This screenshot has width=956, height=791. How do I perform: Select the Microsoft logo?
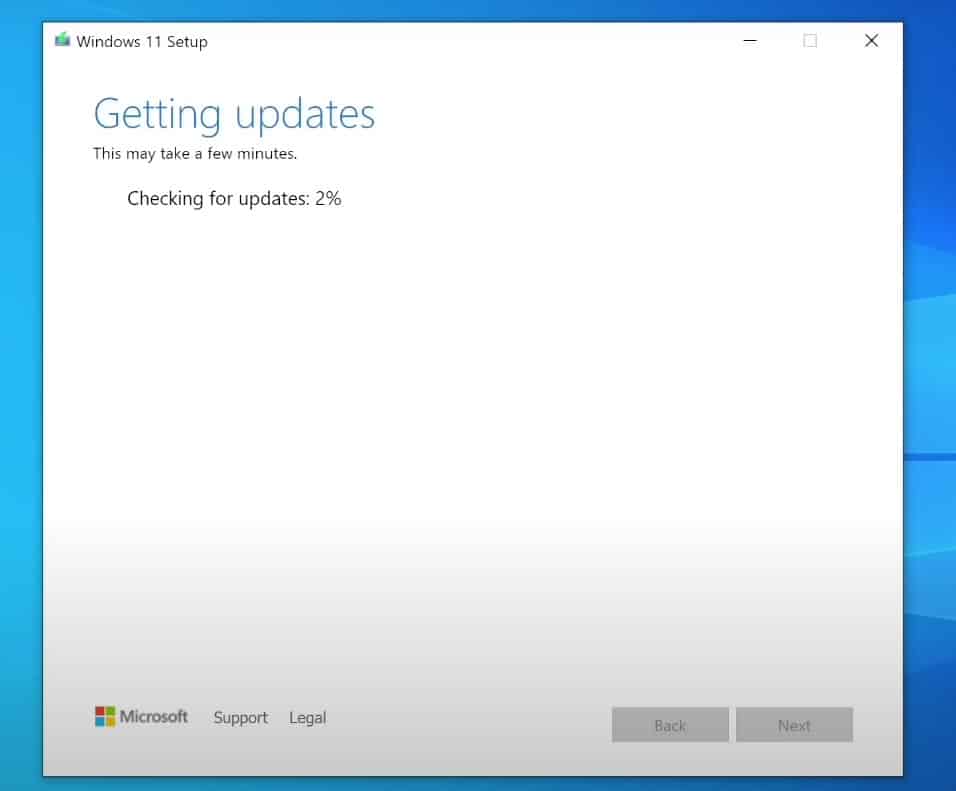pyautogui.click(x=141, y=716)
